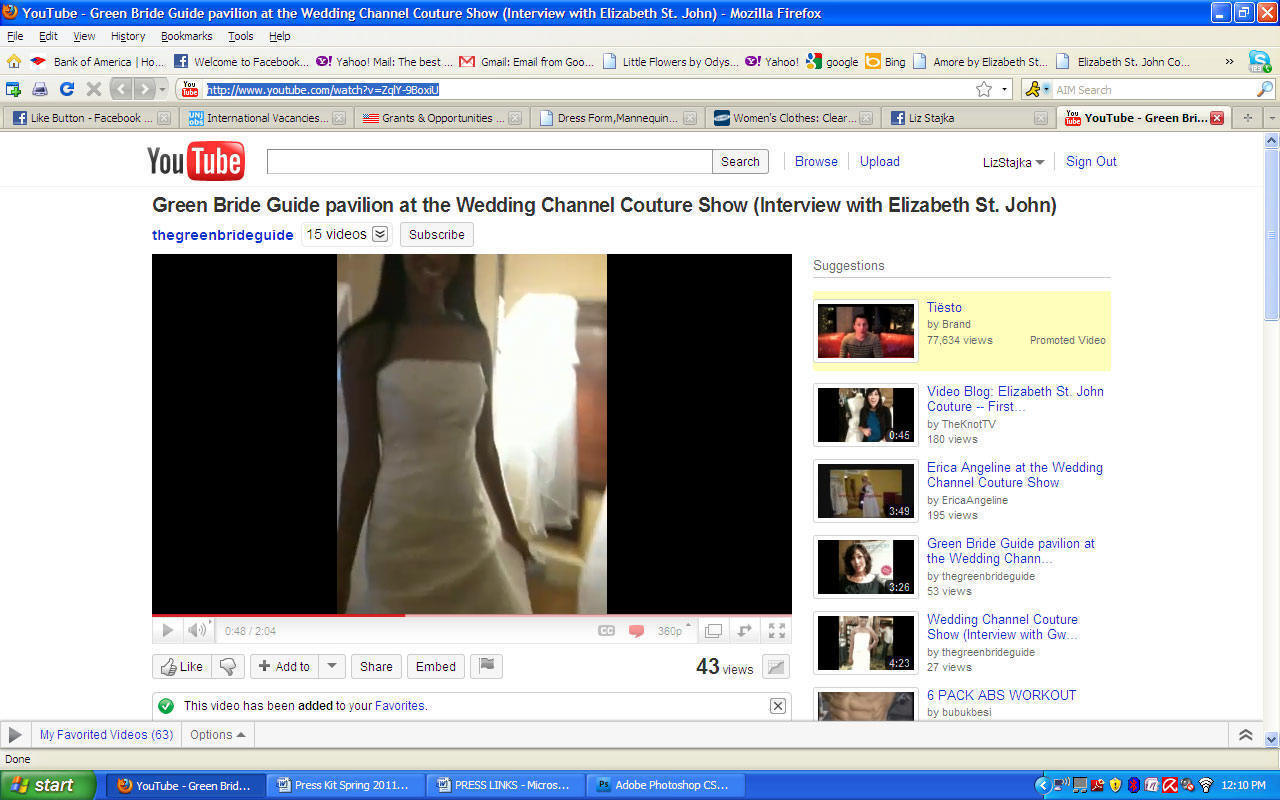Open the 360p quality selector
This screenshot has height=800, width=1280.
pos(674,631)
